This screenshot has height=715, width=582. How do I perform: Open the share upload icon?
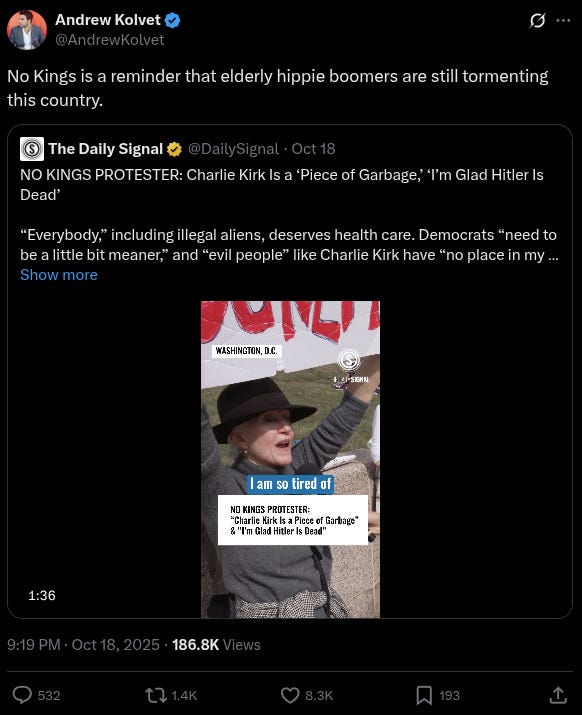(557, 694)
